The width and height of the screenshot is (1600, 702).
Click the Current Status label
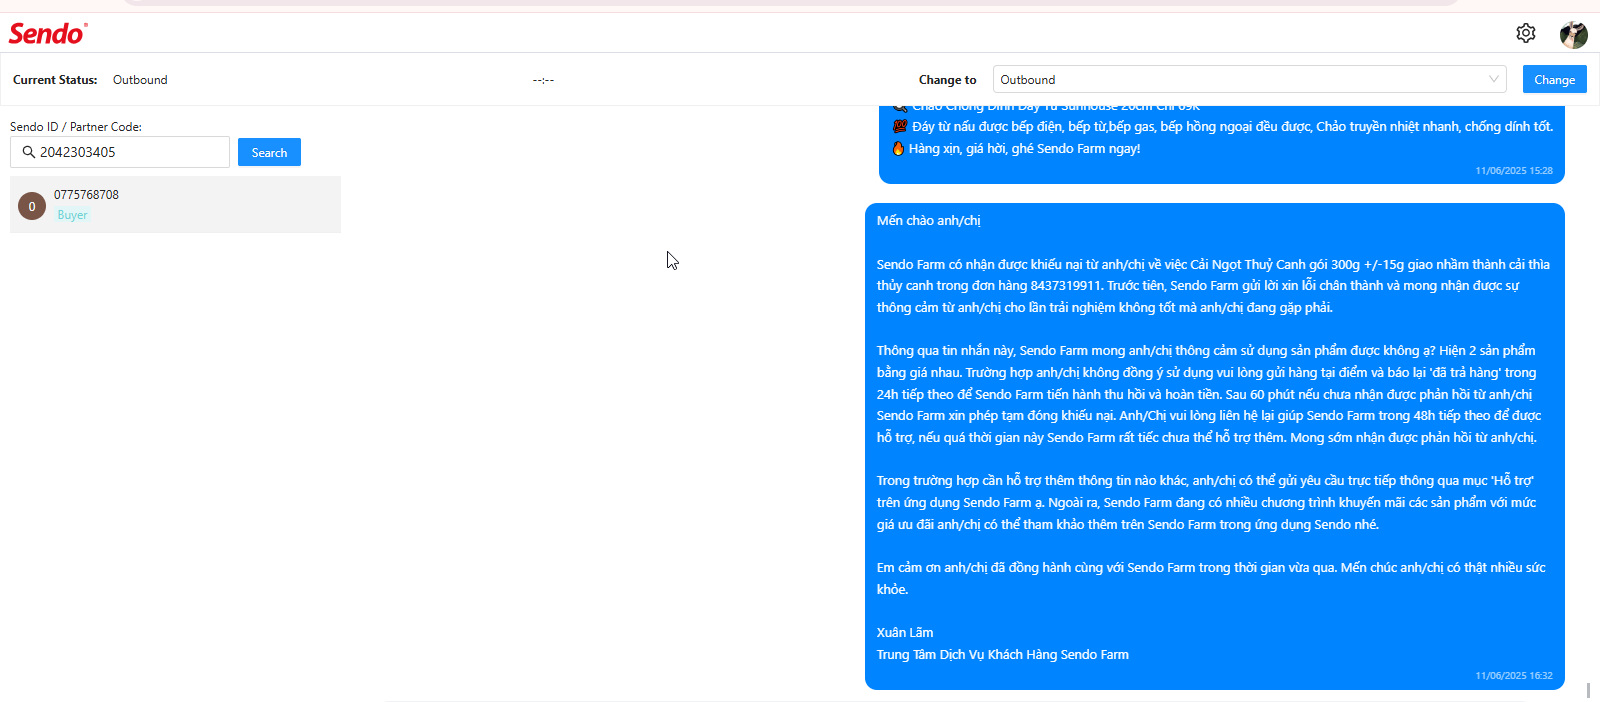pos(55,80)
